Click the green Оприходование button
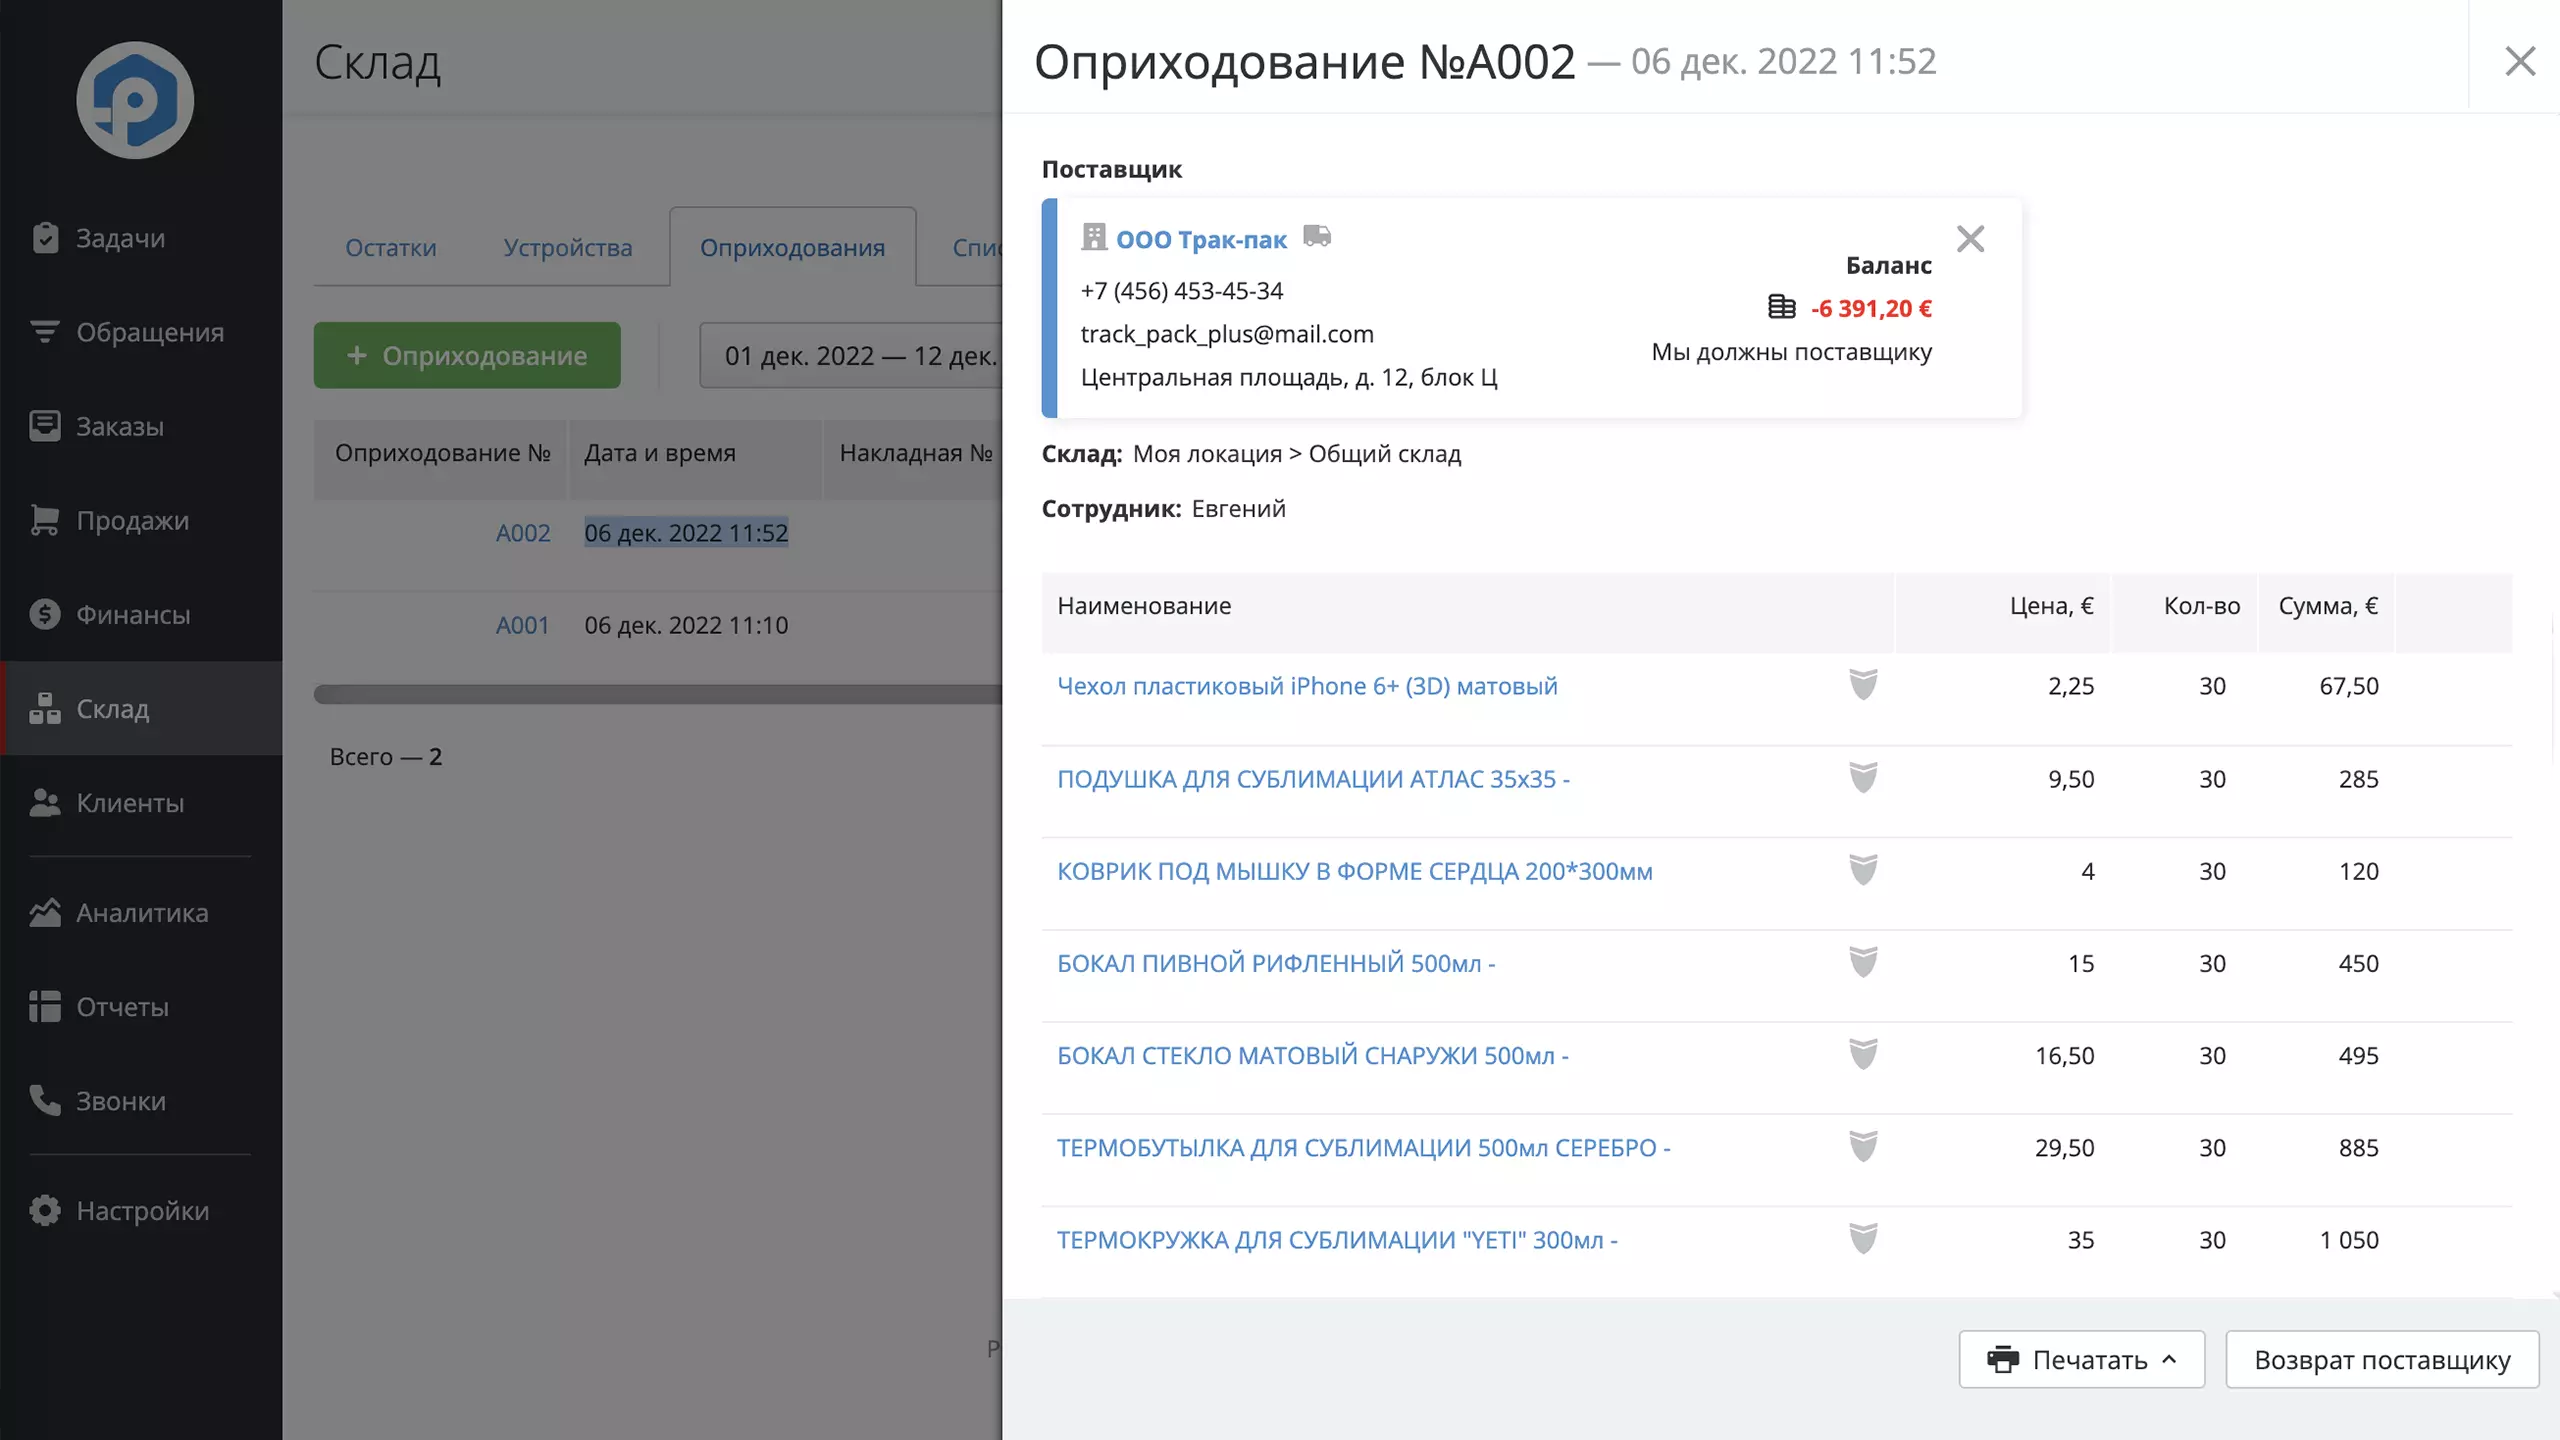 coord(467,355)
